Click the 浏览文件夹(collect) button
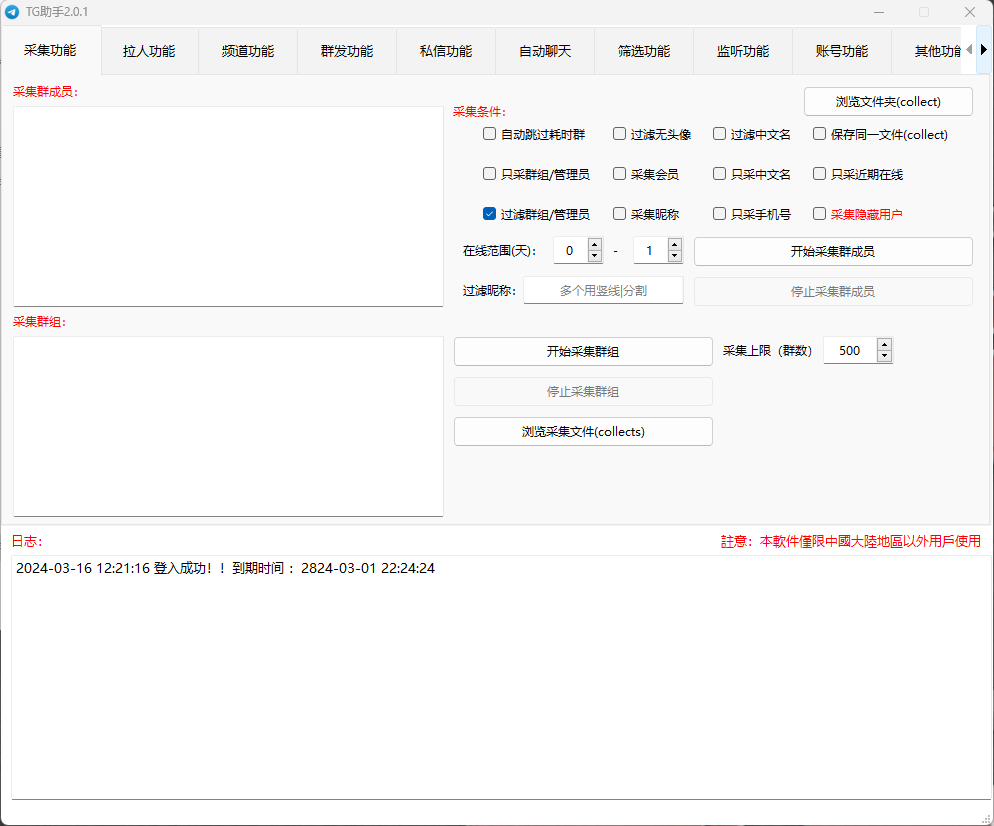Screen dimensions: 994x826 888,101
